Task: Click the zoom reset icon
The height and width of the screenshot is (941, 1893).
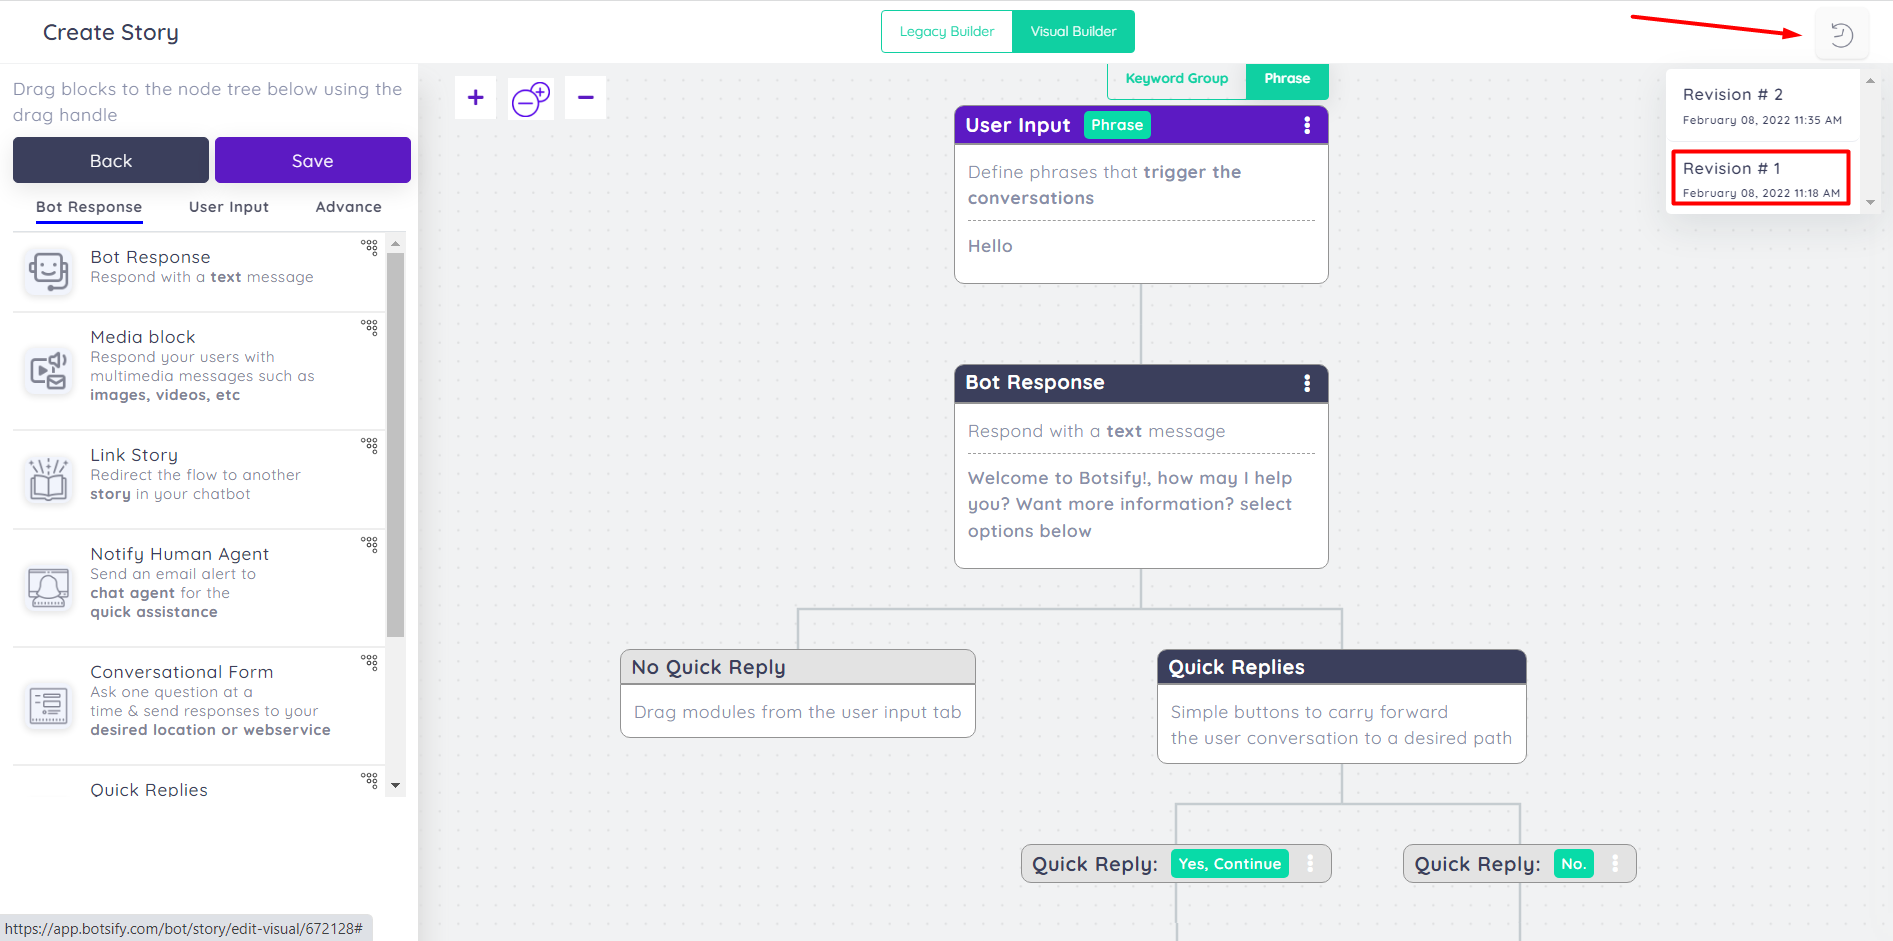Action: pyautogui.click(x=531, y=98)
